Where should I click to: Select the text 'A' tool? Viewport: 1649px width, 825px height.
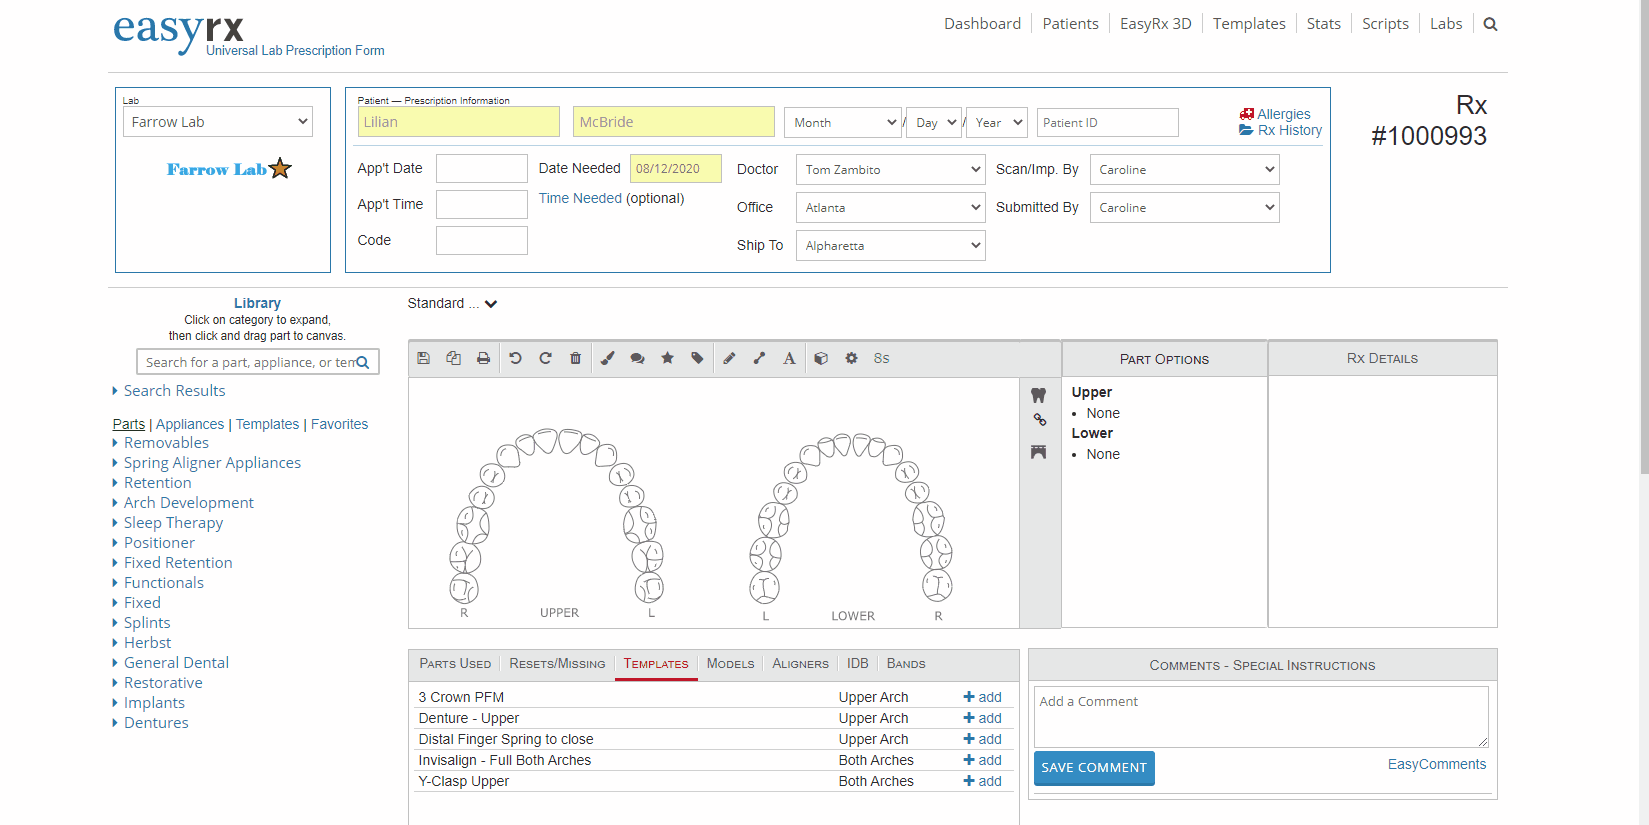click(x=789, y=358)
